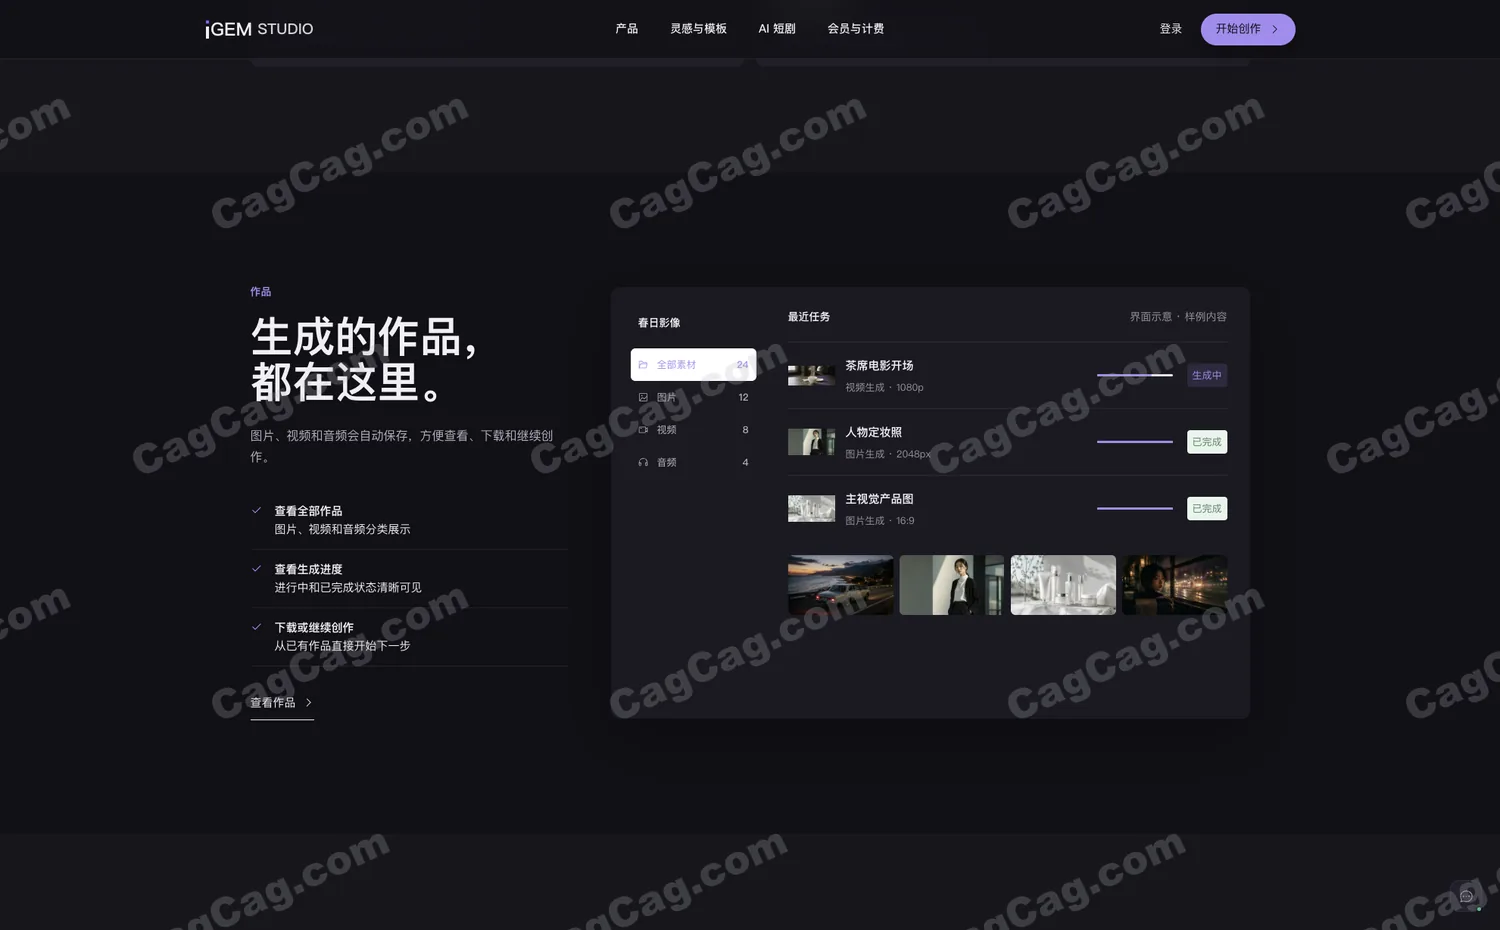Click the checkmark next to 查看生成进度
1500x930 pixels.
(x=256, y=568)
